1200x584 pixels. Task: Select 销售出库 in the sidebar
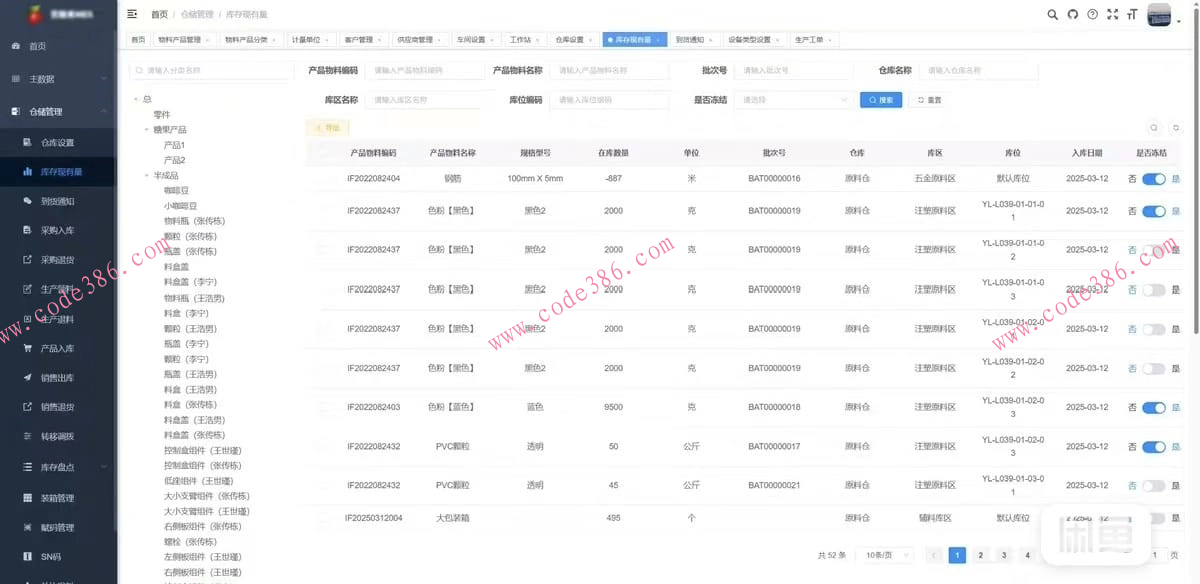point(54,377)
